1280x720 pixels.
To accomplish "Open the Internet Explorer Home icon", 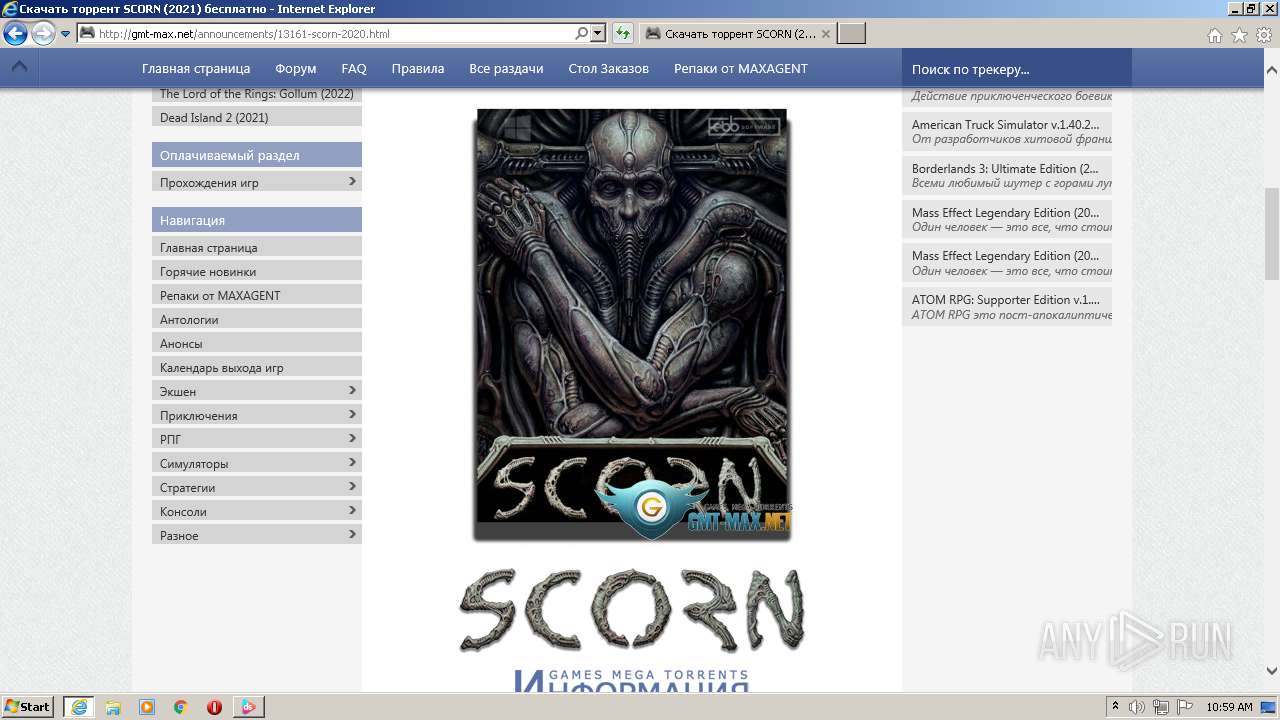I will (x=1214, y=35).
